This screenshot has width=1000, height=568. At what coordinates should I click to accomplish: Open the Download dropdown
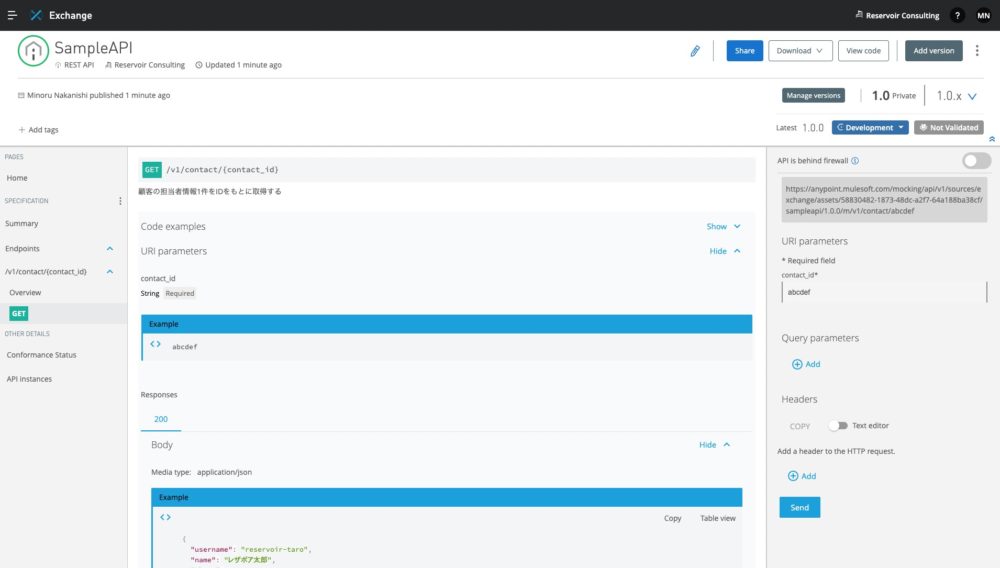point(800,50)
